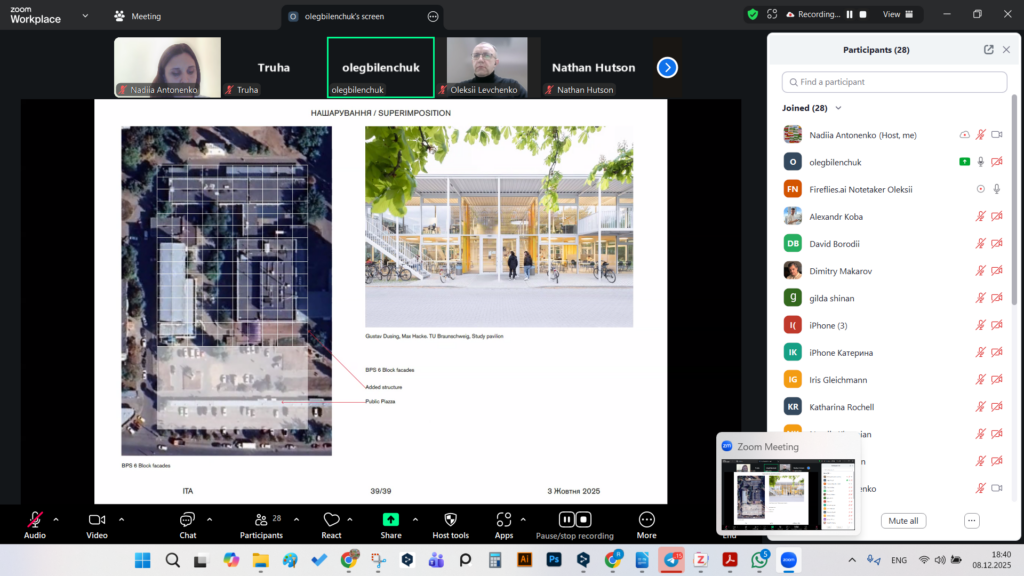Pop out the Participants panel
1024x576 pixels.
coord(989,49)
